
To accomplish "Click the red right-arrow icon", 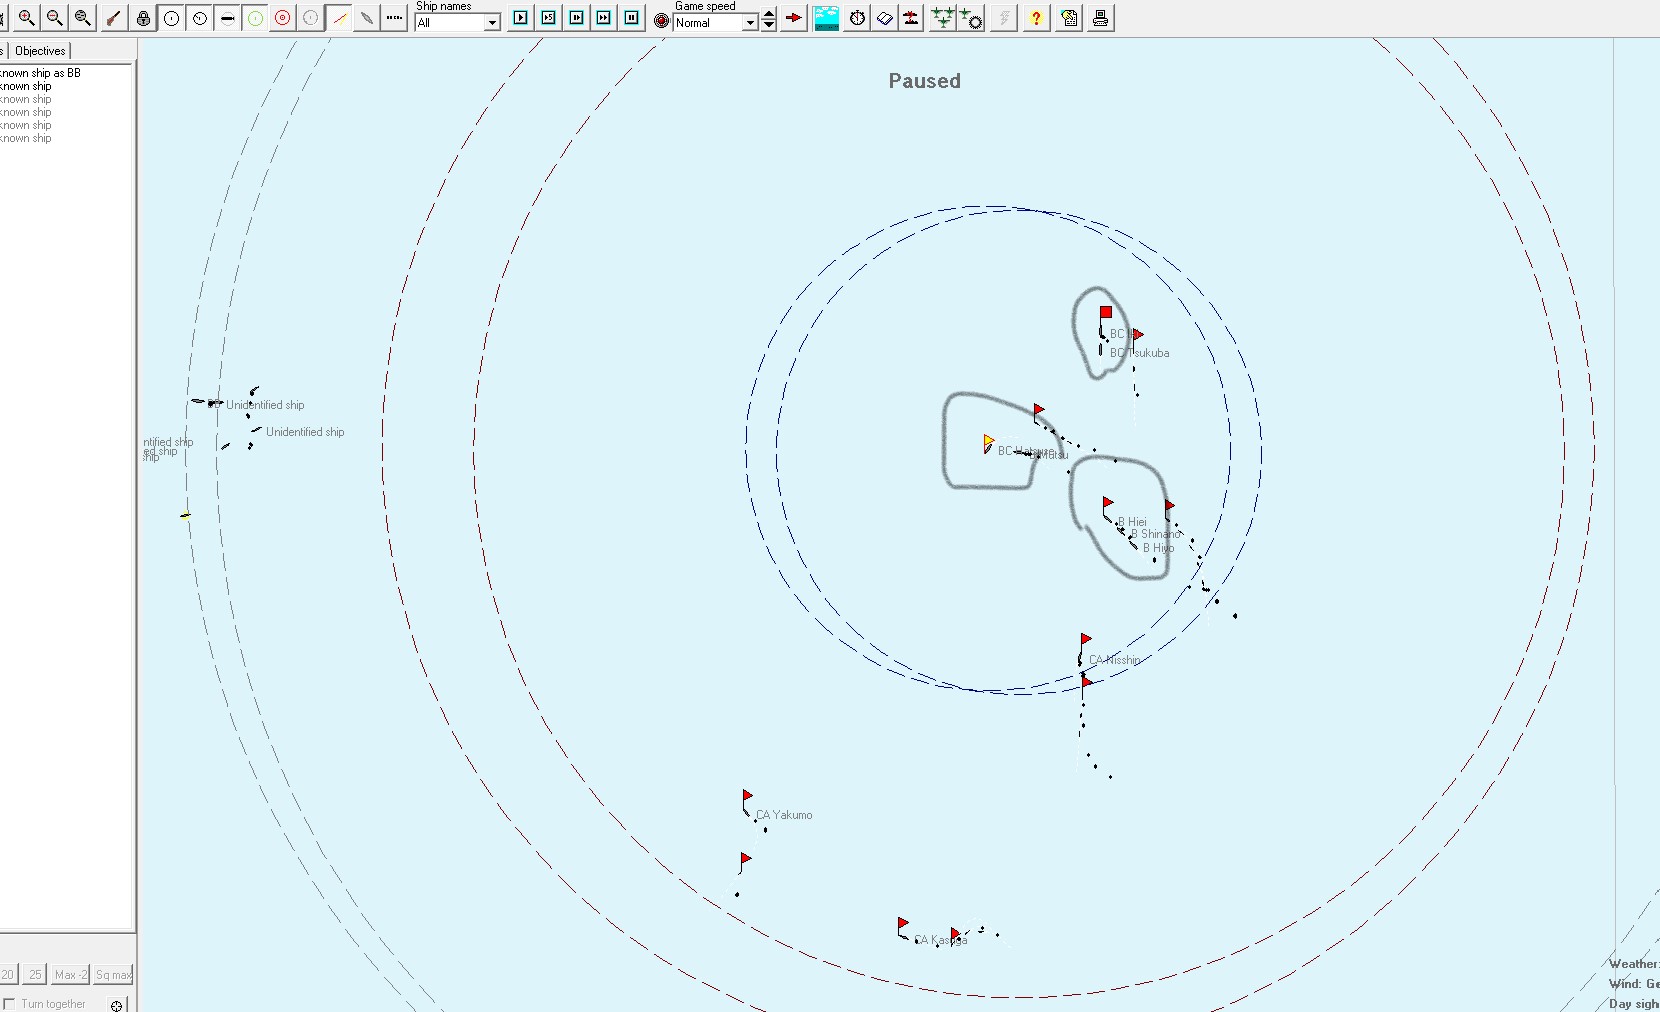I will 794,18.
